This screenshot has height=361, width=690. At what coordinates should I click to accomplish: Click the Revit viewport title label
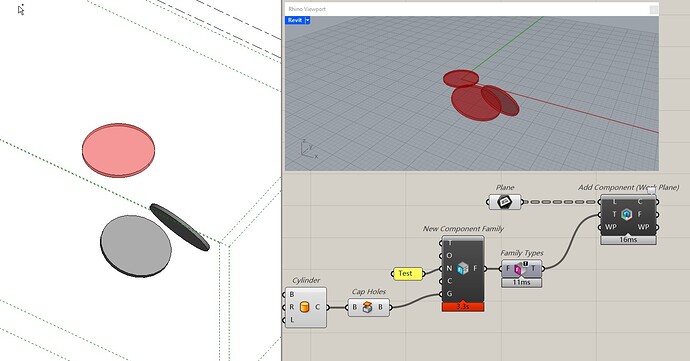tap(295, 20)
